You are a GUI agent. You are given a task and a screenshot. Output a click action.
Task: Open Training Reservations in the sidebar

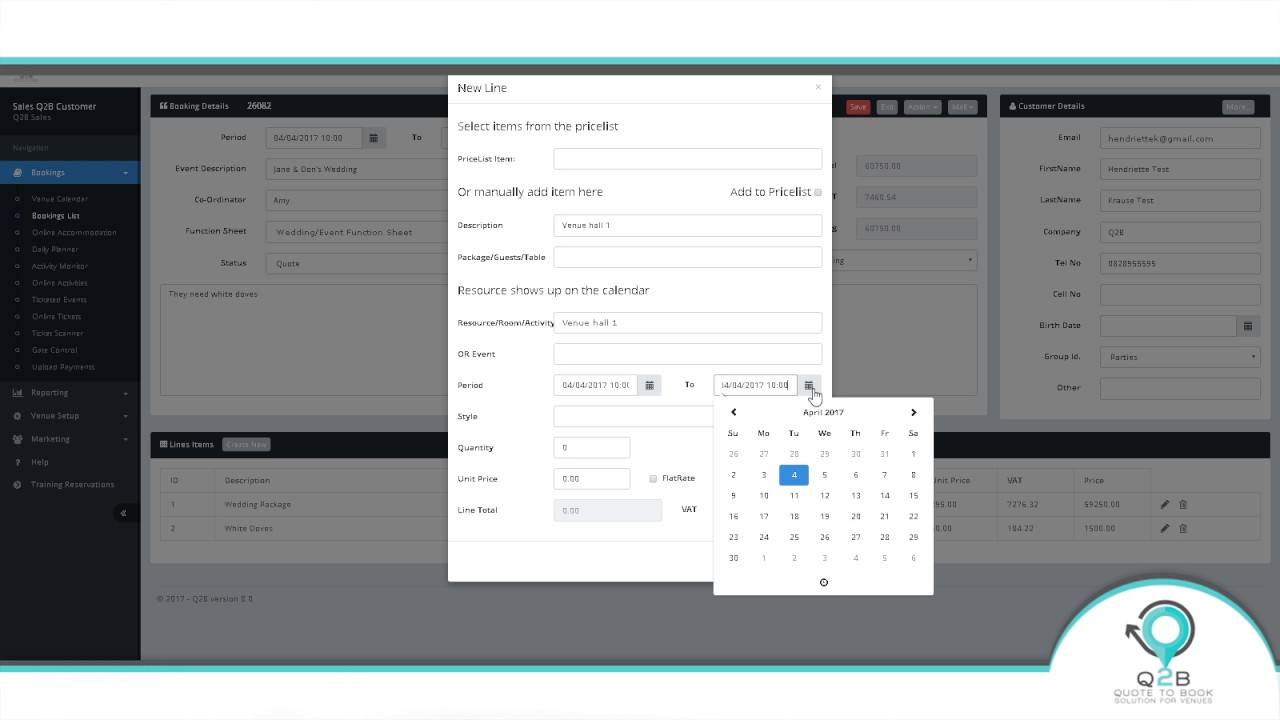click(x=72, y=485)
